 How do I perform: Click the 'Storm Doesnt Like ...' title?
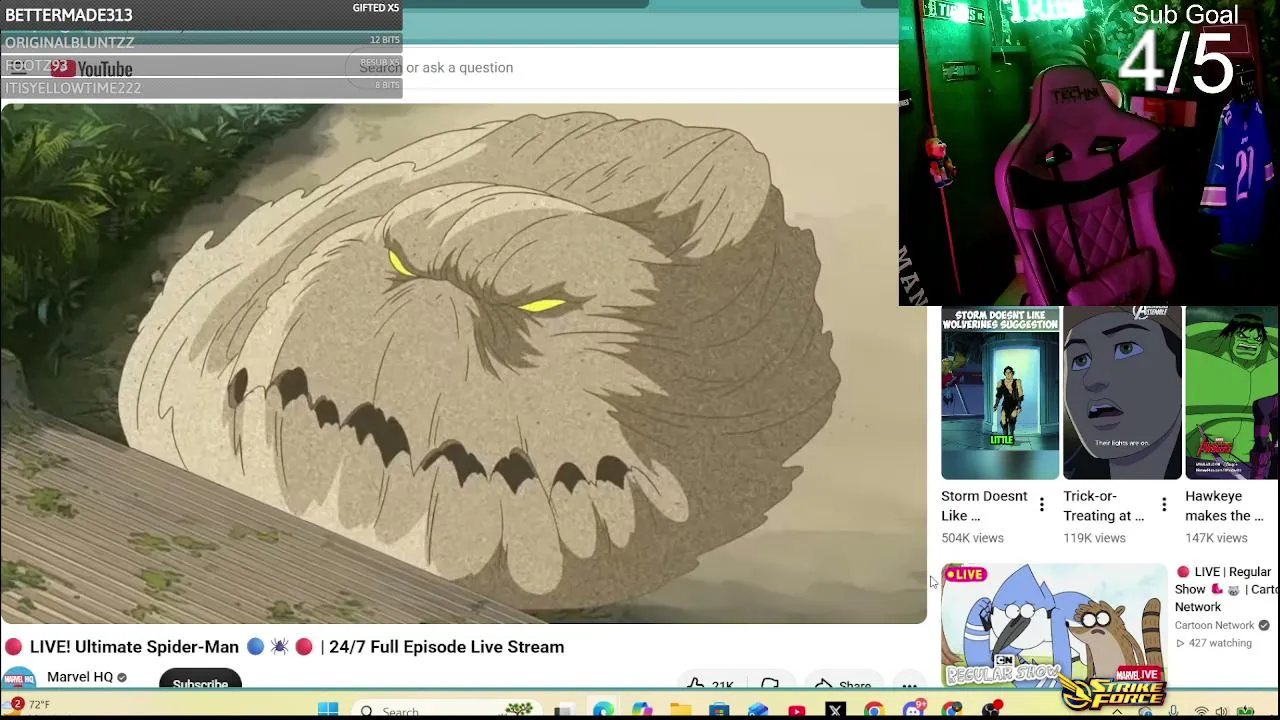tap(984, 506)
